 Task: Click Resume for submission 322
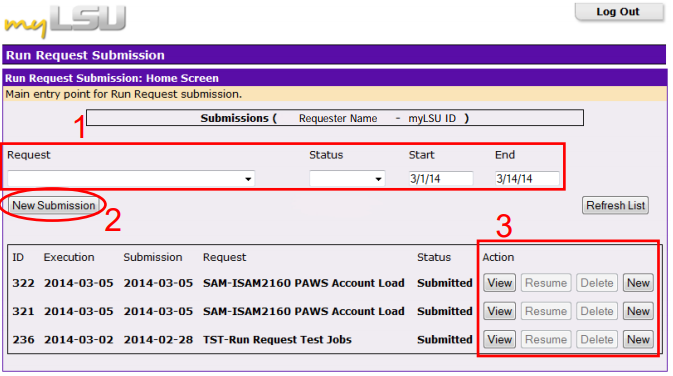point(546,283)
